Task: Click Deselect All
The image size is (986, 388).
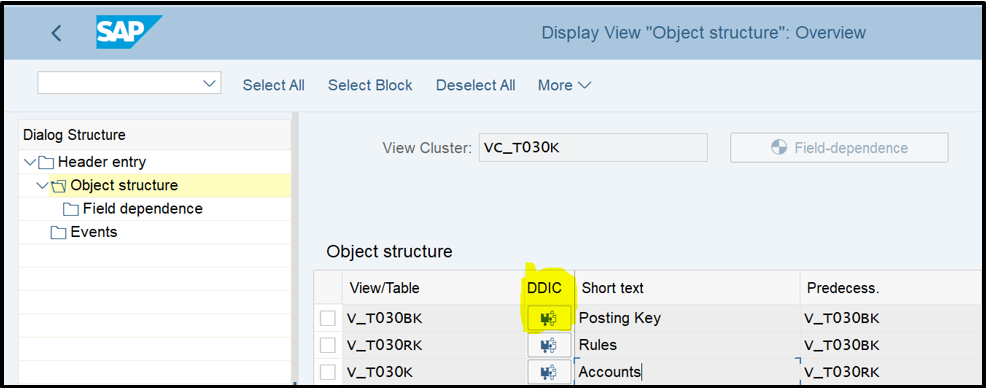Action: pos(475,85)
